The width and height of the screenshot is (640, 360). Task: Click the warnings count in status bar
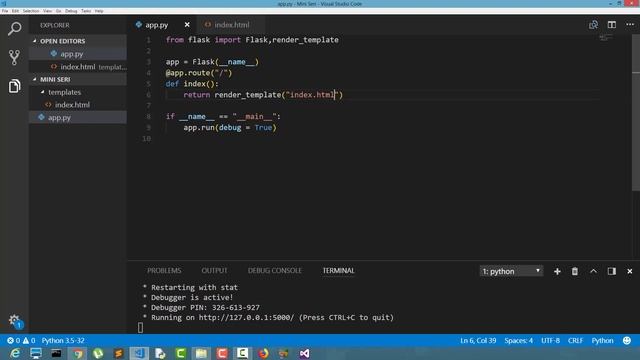(x=29, y=340)
